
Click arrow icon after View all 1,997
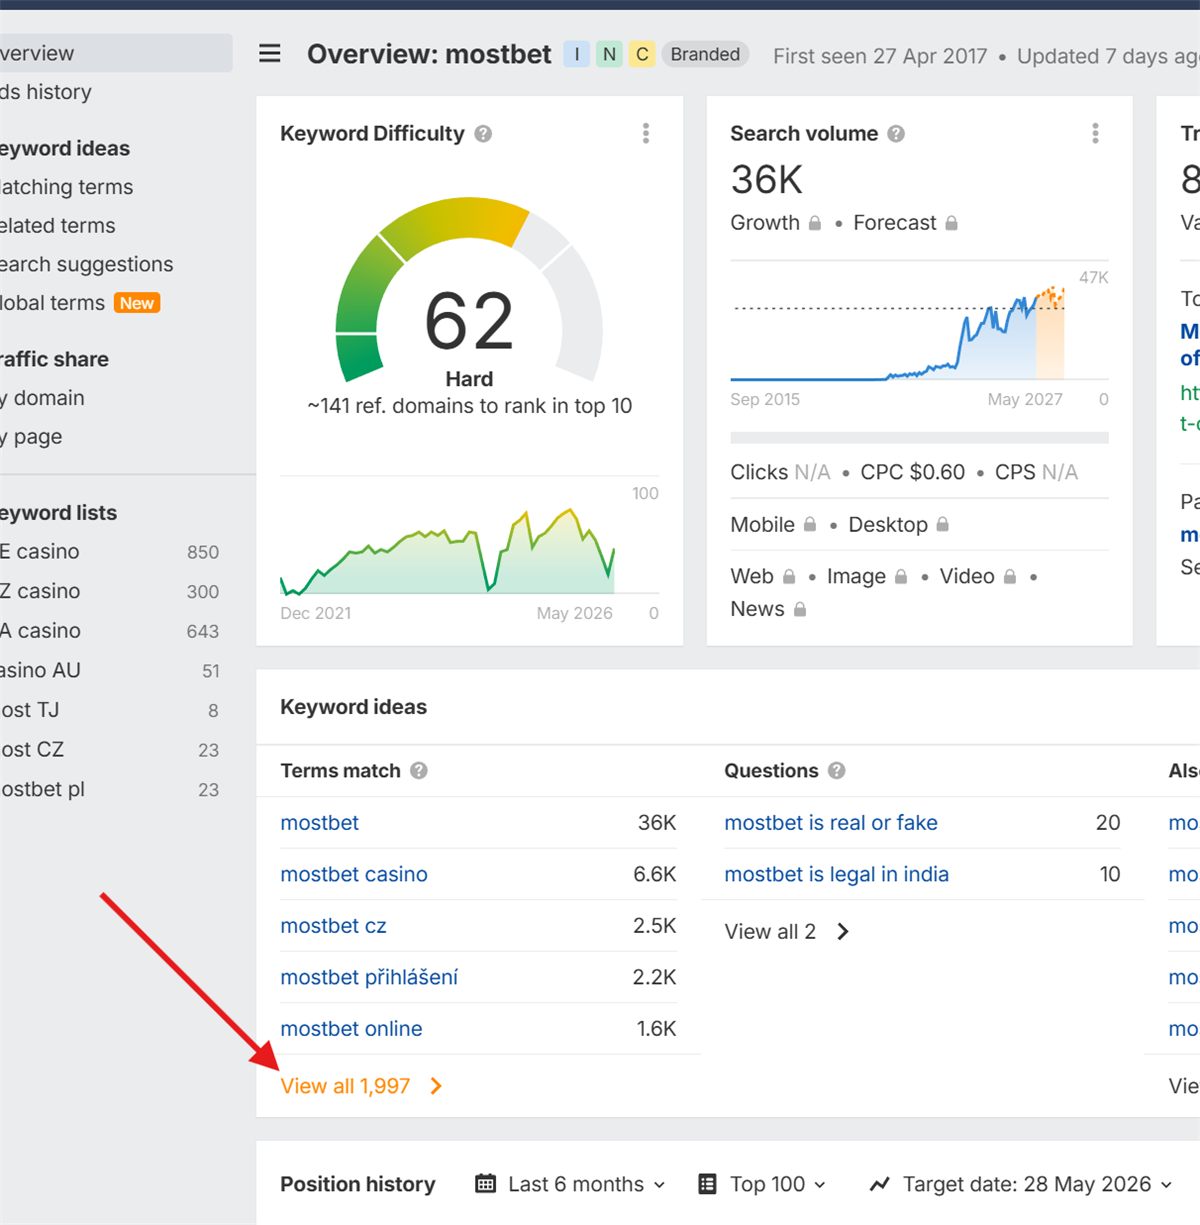436,1086
